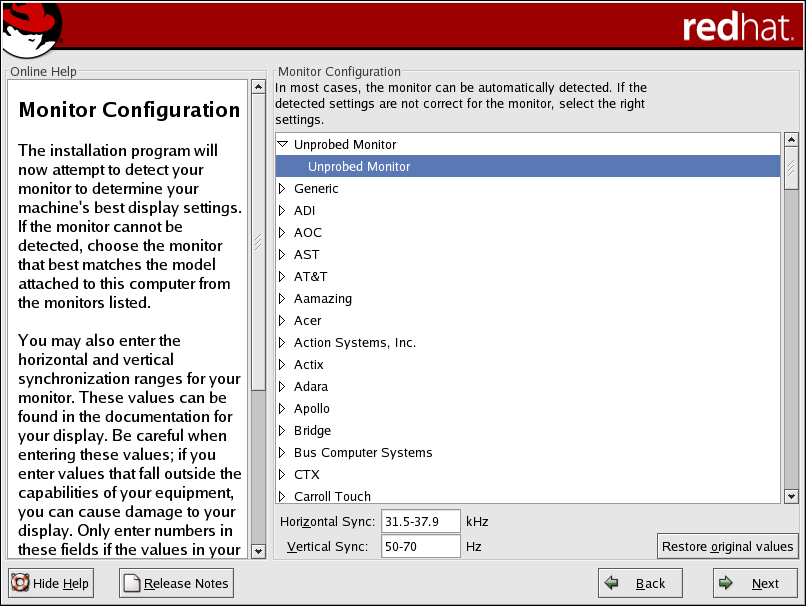Click in the Vertical Sync field
This screenshot has width=806, height=606.
pyautogui.click(x=420, y=547)
